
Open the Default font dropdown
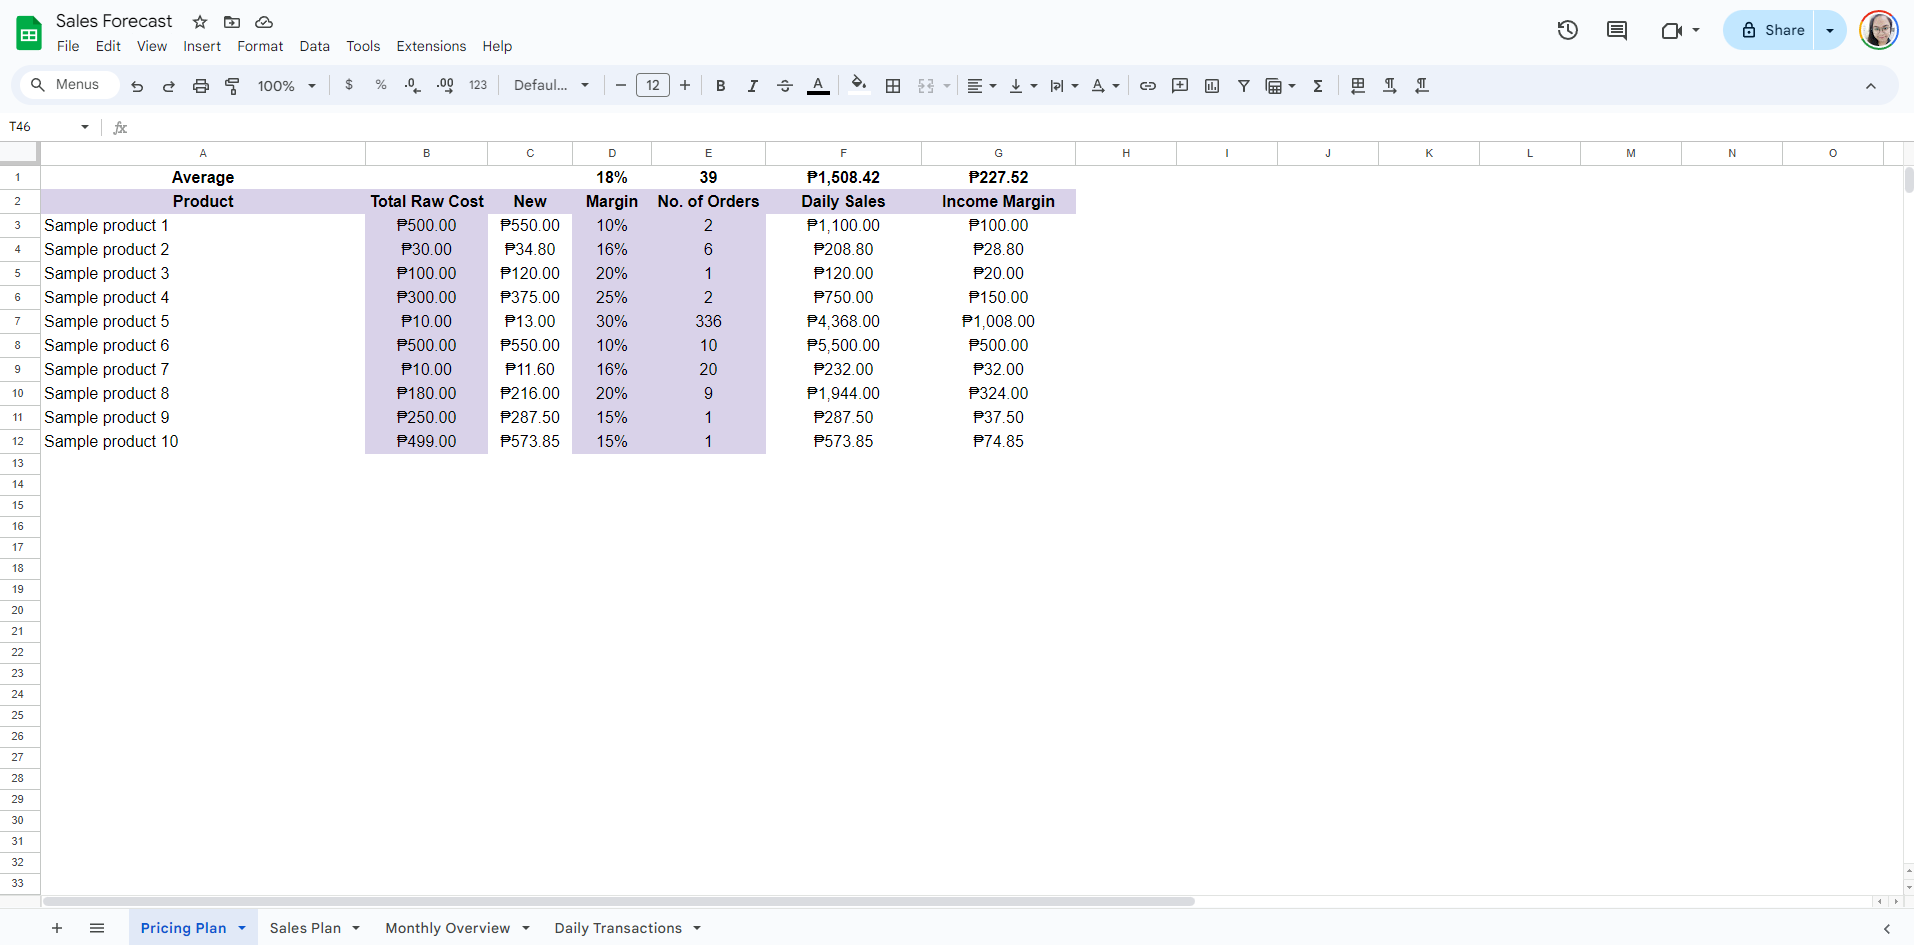(551, 85)
